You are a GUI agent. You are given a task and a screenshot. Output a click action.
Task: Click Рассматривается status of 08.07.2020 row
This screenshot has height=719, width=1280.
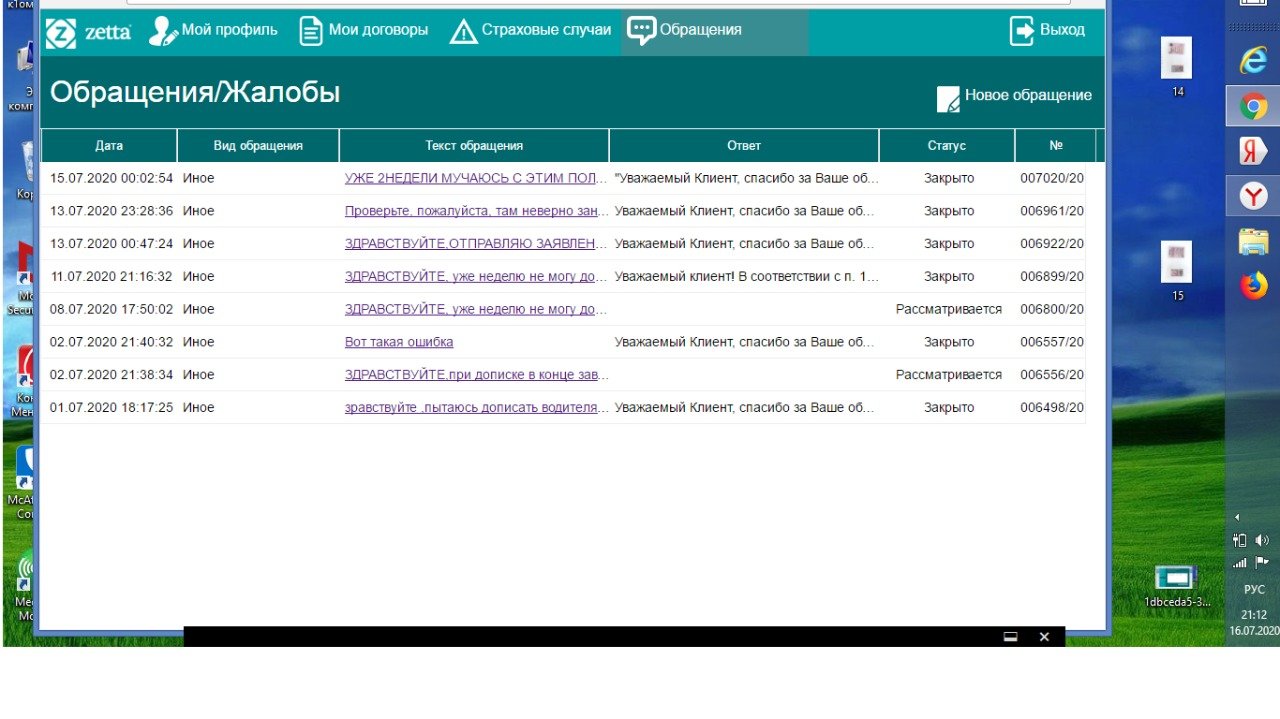(949, 309)
